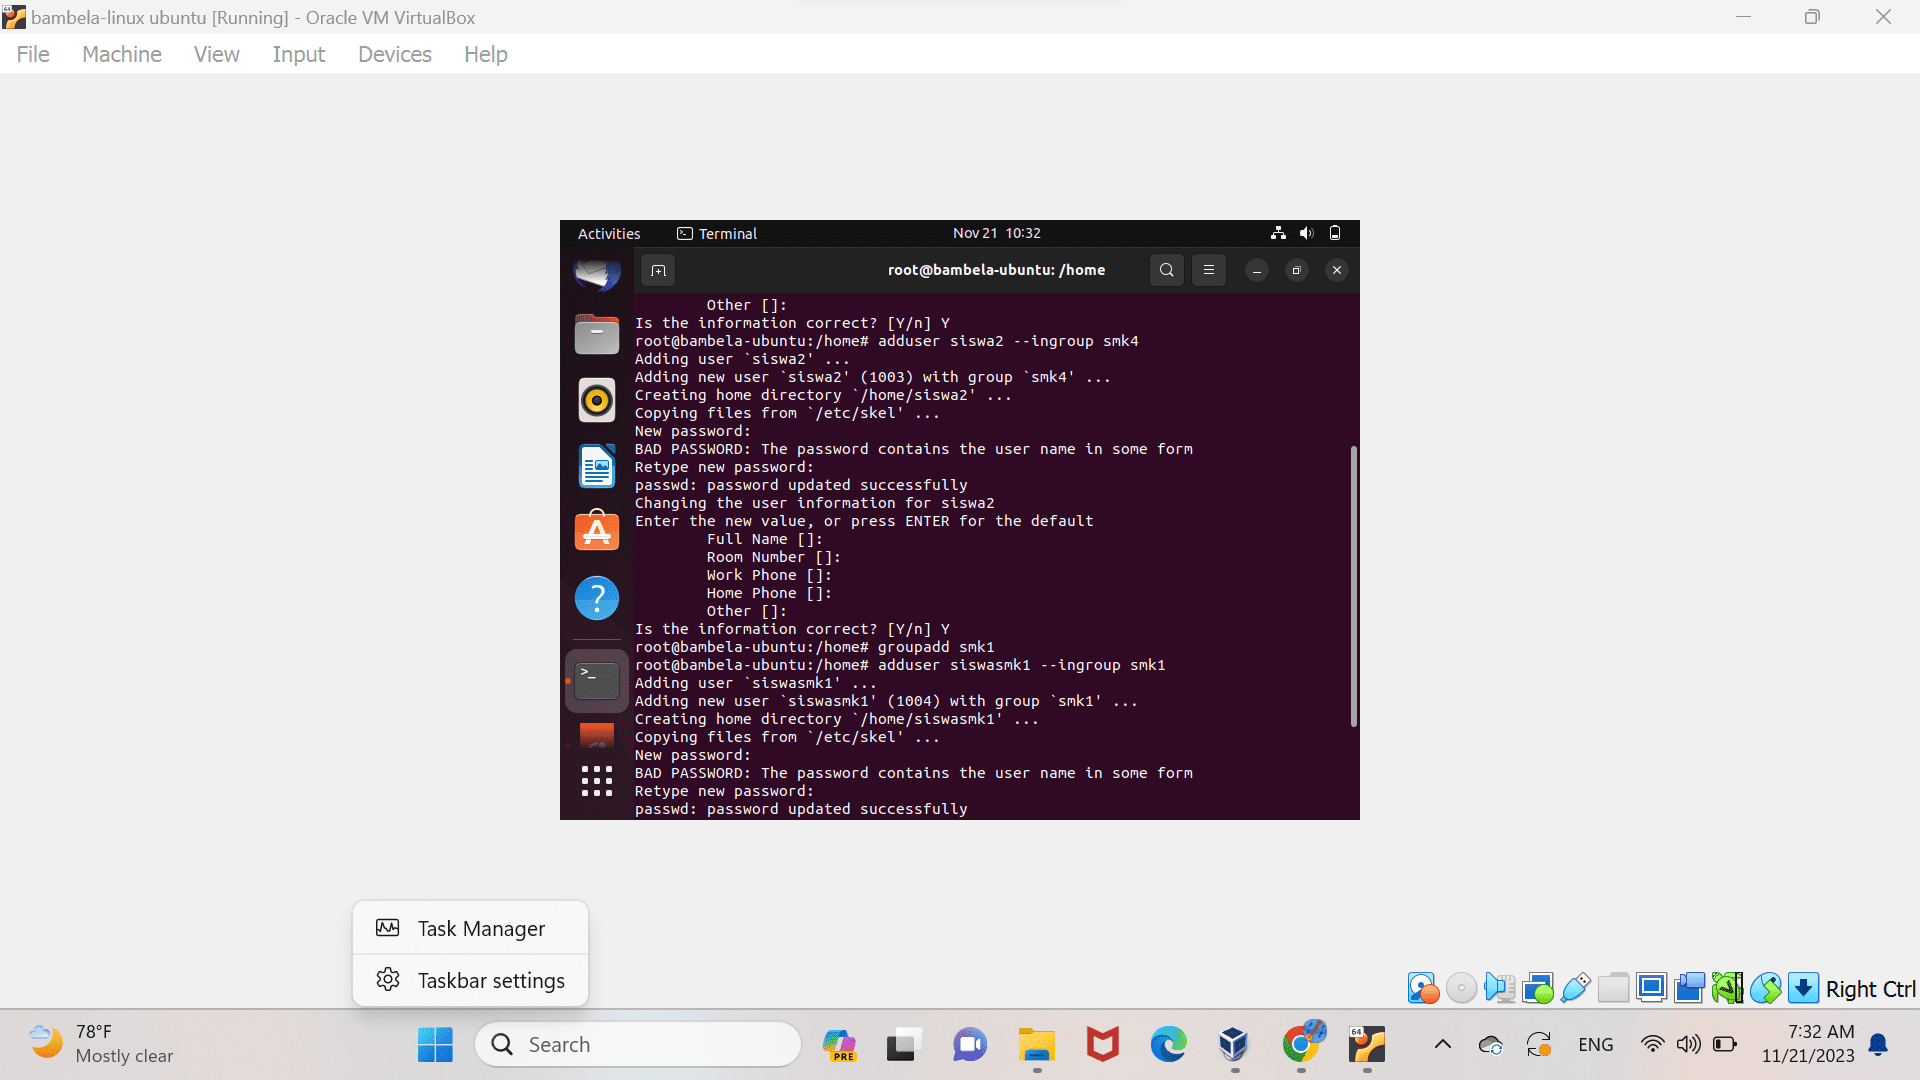The height and width of the screenshot is (1080, 1920).
Task: Open the Nov 21 10:32 clock calendar
Action: click(996, 233)
